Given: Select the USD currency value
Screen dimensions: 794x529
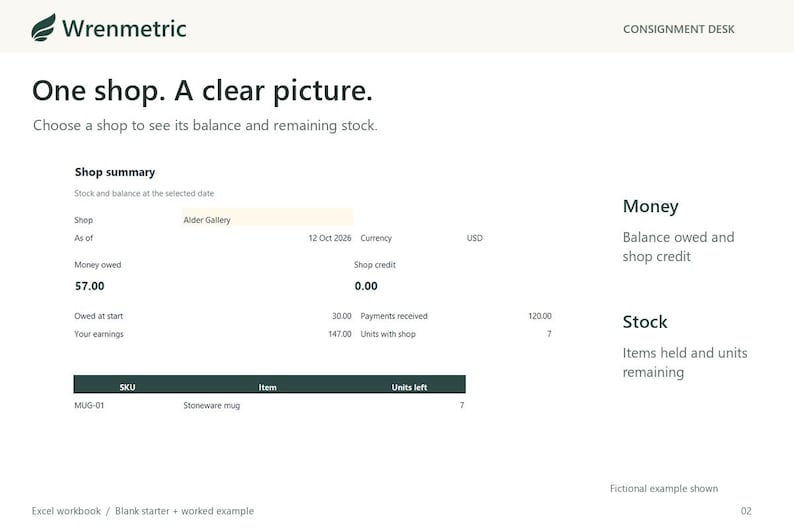Looking at the screenshot, I should (474, 238).
